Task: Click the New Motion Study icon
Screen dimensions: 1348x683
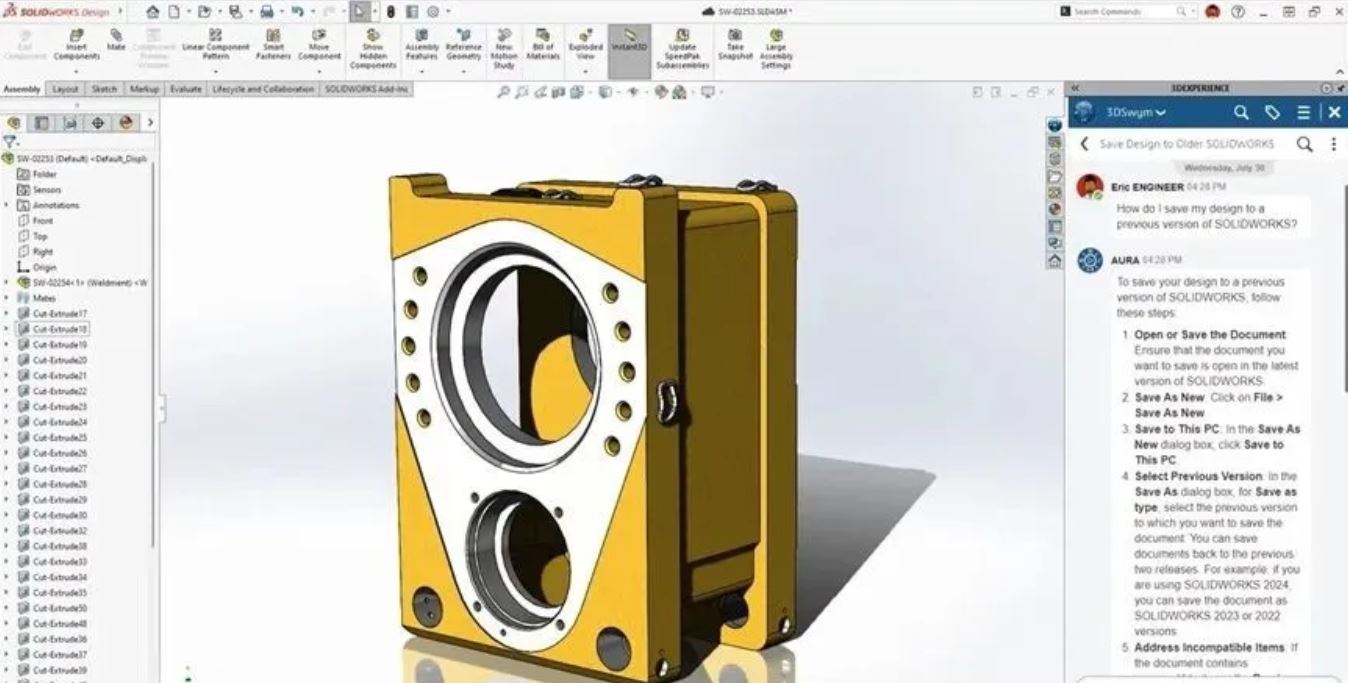Action: (504, 50)
